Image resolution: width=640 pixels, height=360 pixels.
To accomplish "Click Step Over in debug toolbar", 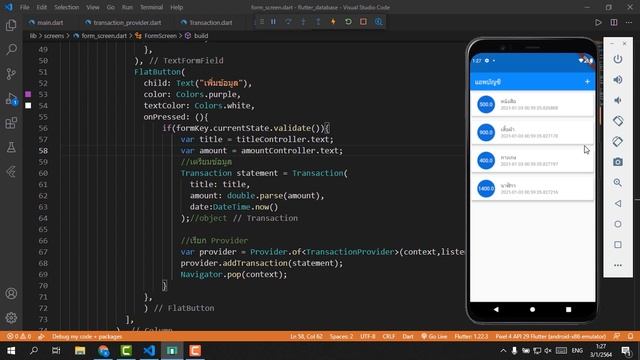I will tap(288, 22).
